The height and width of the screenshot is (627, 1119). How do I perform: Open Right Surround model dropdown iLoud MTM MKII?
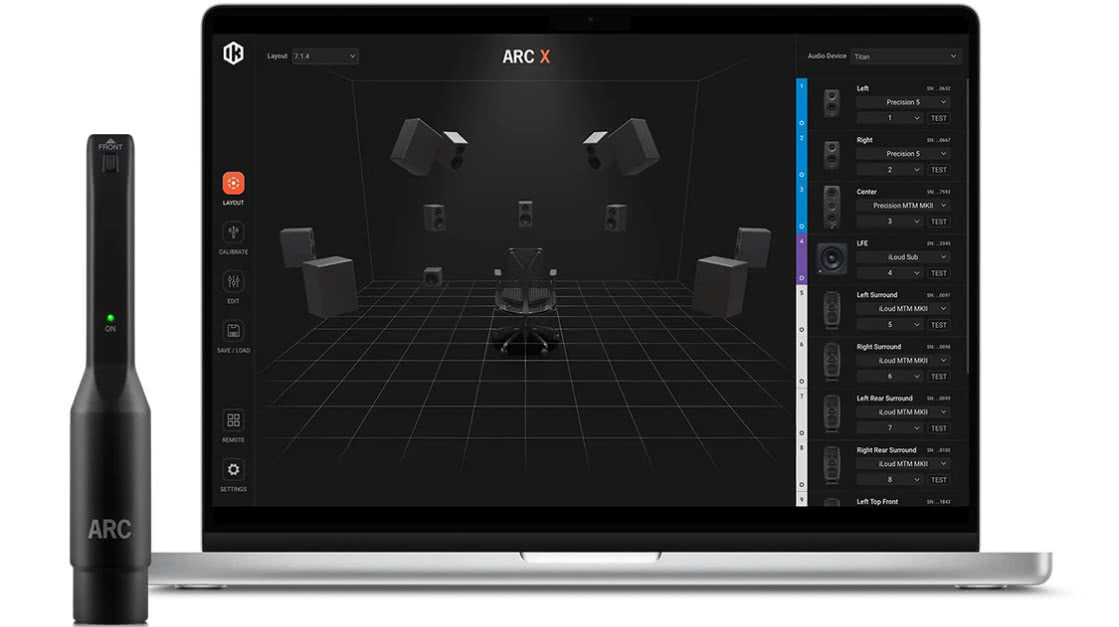(x=903, y=360)
